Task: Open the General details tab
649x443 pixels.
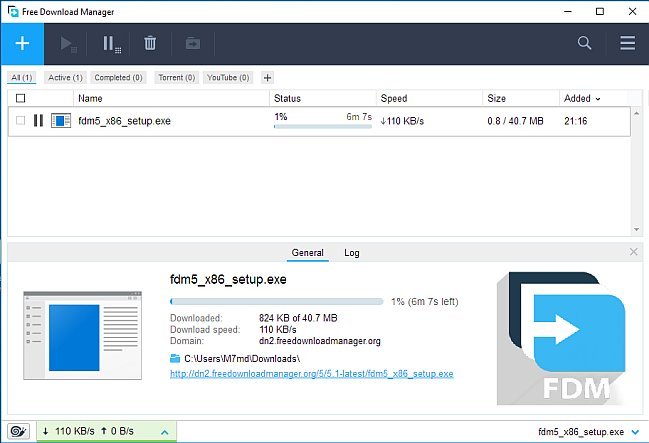Action: (x=308, y=253)
